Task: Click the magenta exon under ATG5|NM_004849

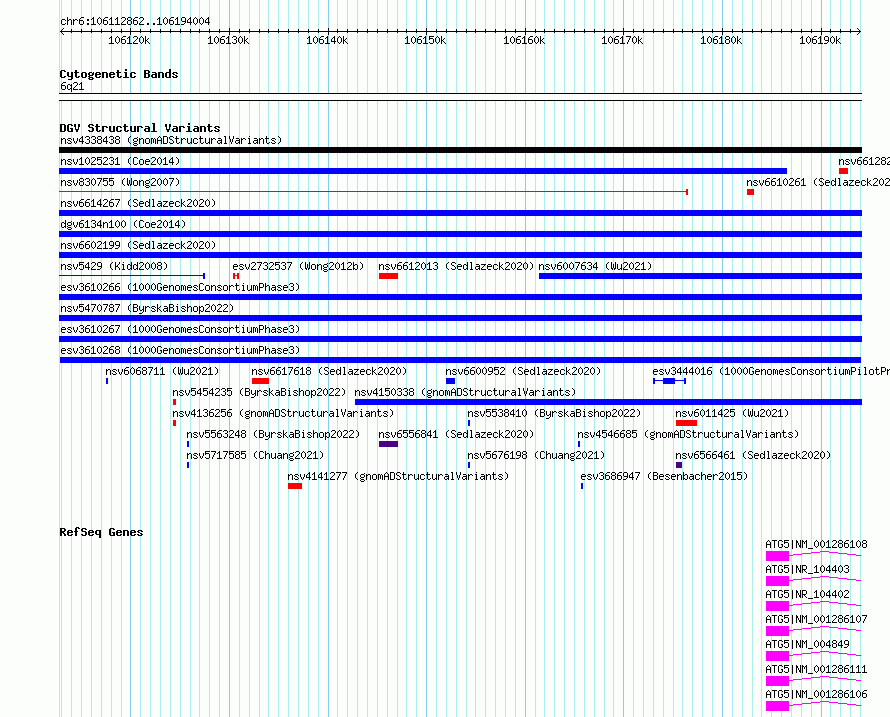Action: pyautogui.click(x=777, y=656)
